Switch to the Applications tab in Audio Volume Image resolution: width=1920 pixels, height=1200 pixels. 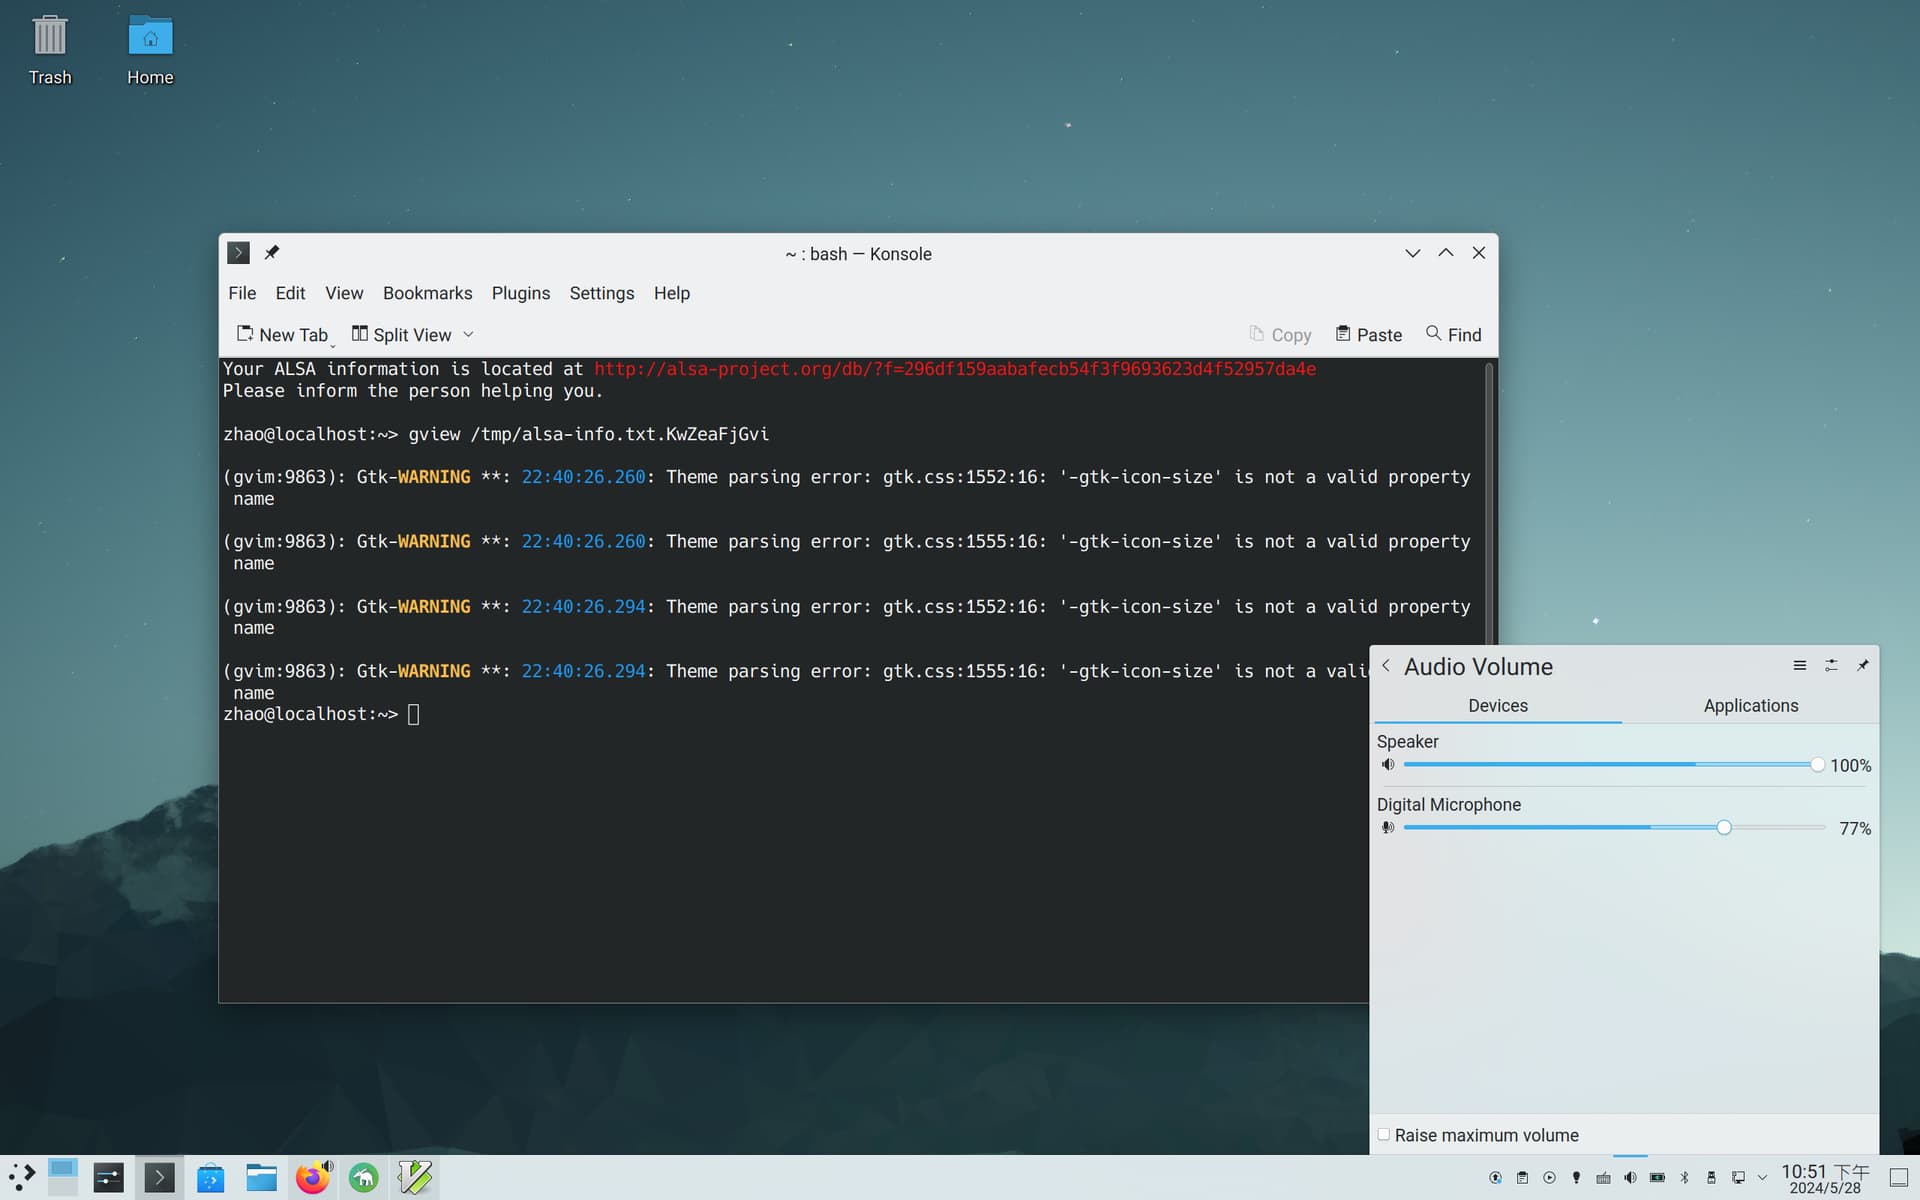[x=1750, y=706]
